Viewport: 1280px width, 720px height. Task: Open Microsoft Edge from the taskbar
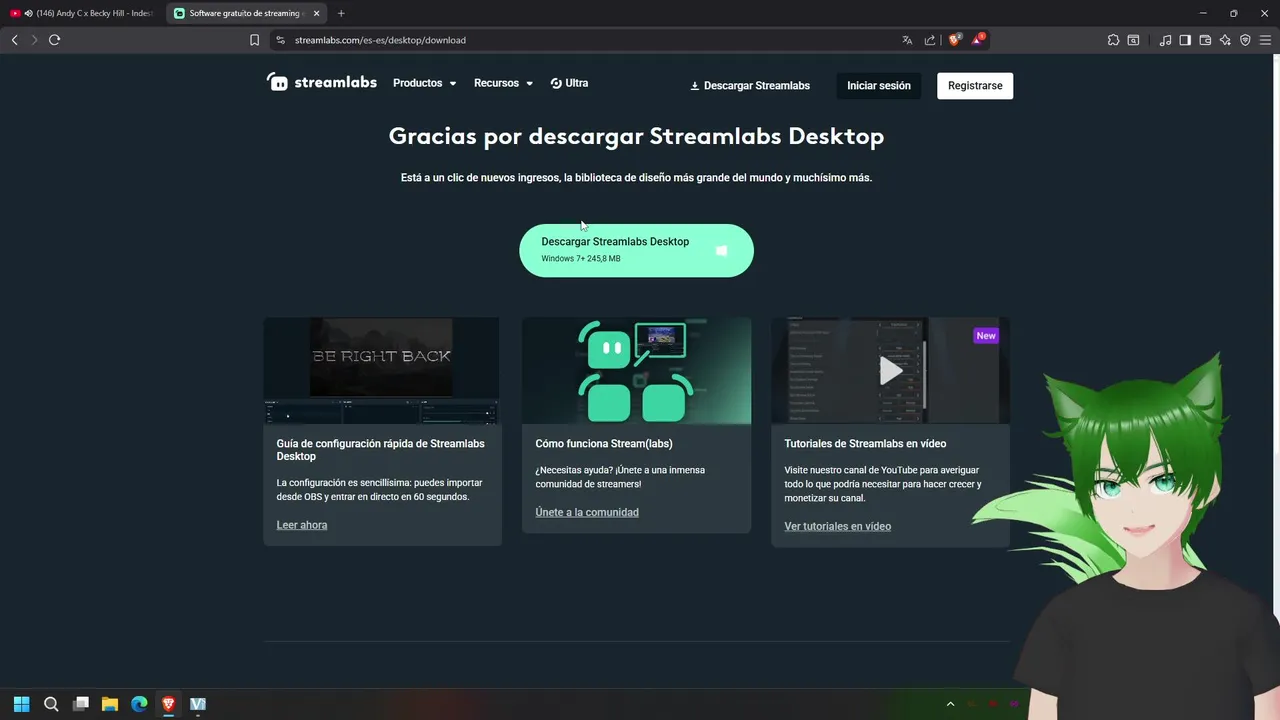point(139,704)
